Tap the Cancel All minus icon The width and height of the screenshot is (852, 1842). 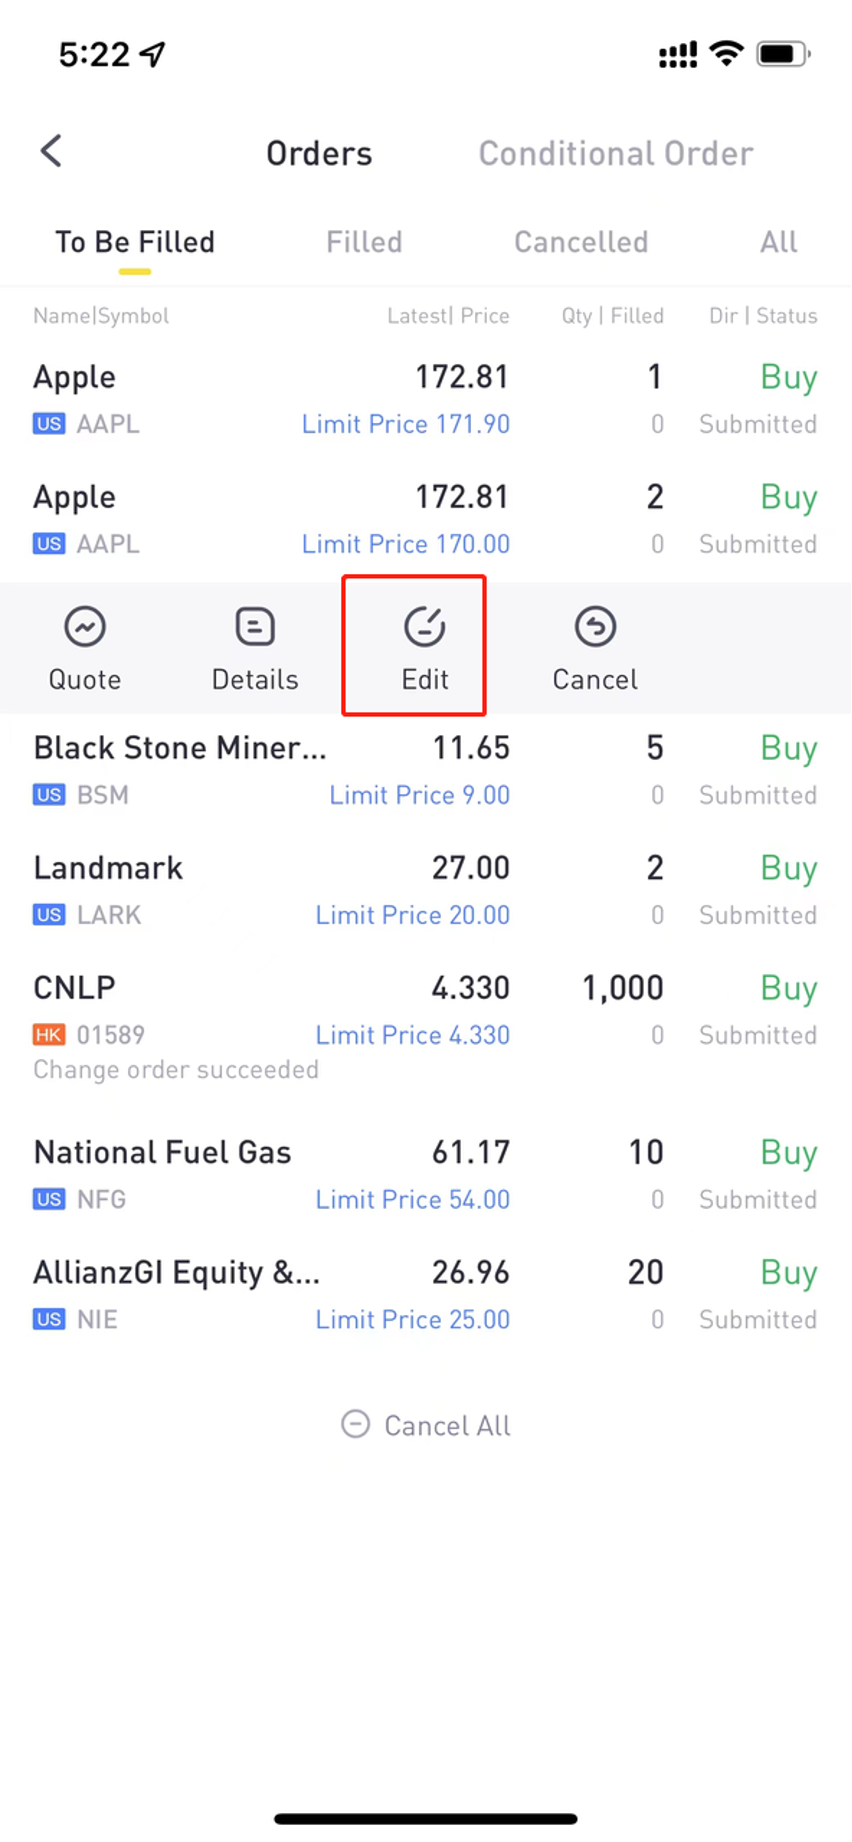(355, 1424)
